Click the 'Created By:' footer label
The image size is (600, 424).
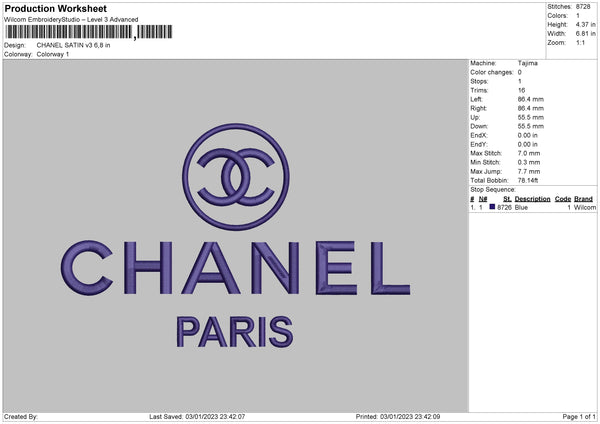[21, 416]
